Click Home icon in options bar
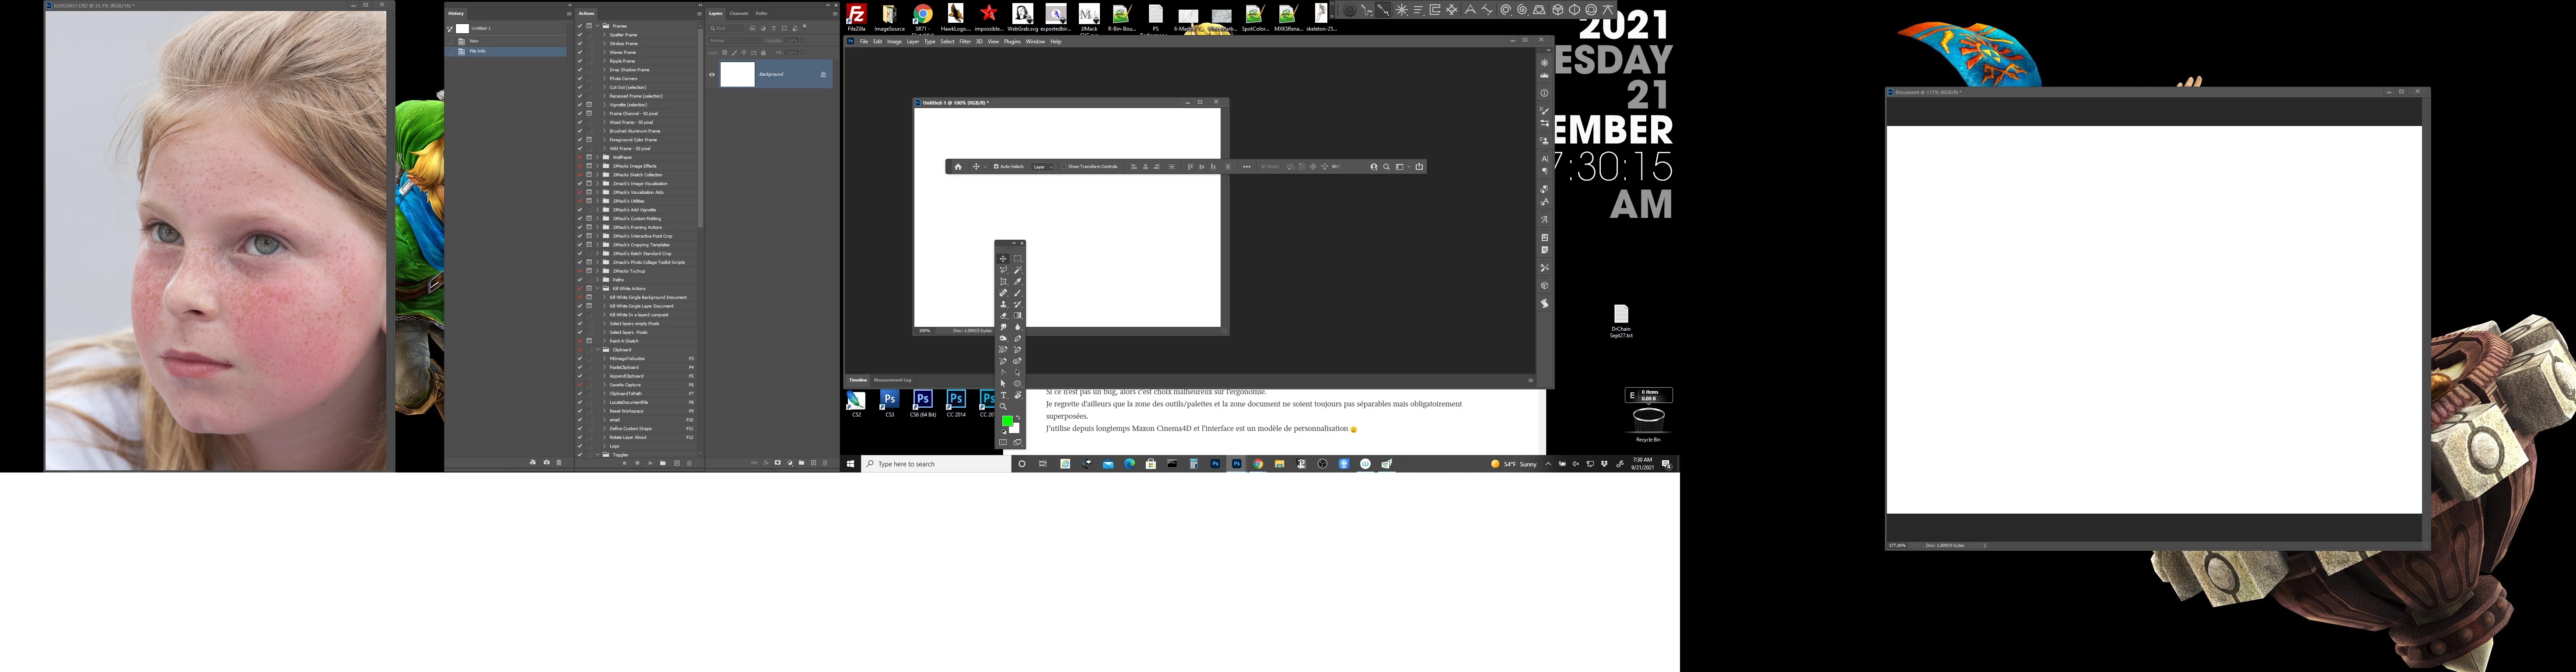The height and width of the screenshot is (672, 2576). [x=958, y=167]
